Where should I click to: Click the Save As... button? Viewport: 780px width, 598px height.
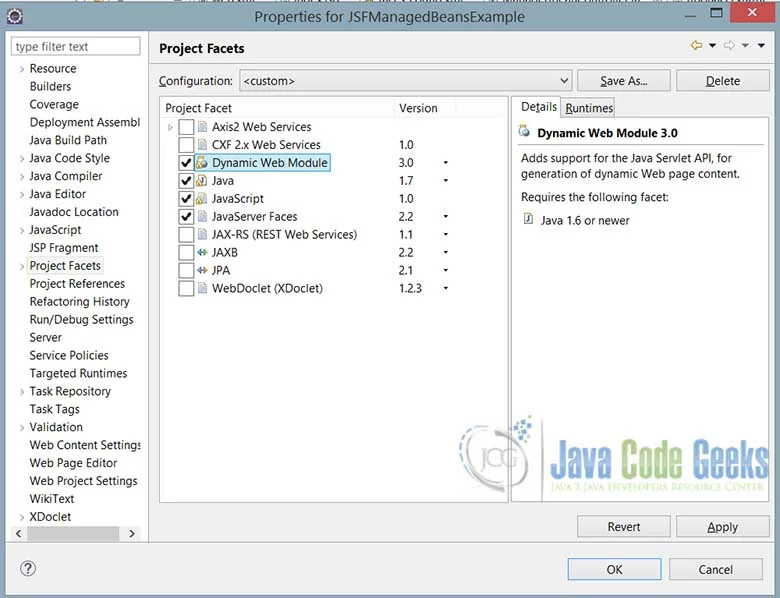(624, 81)
